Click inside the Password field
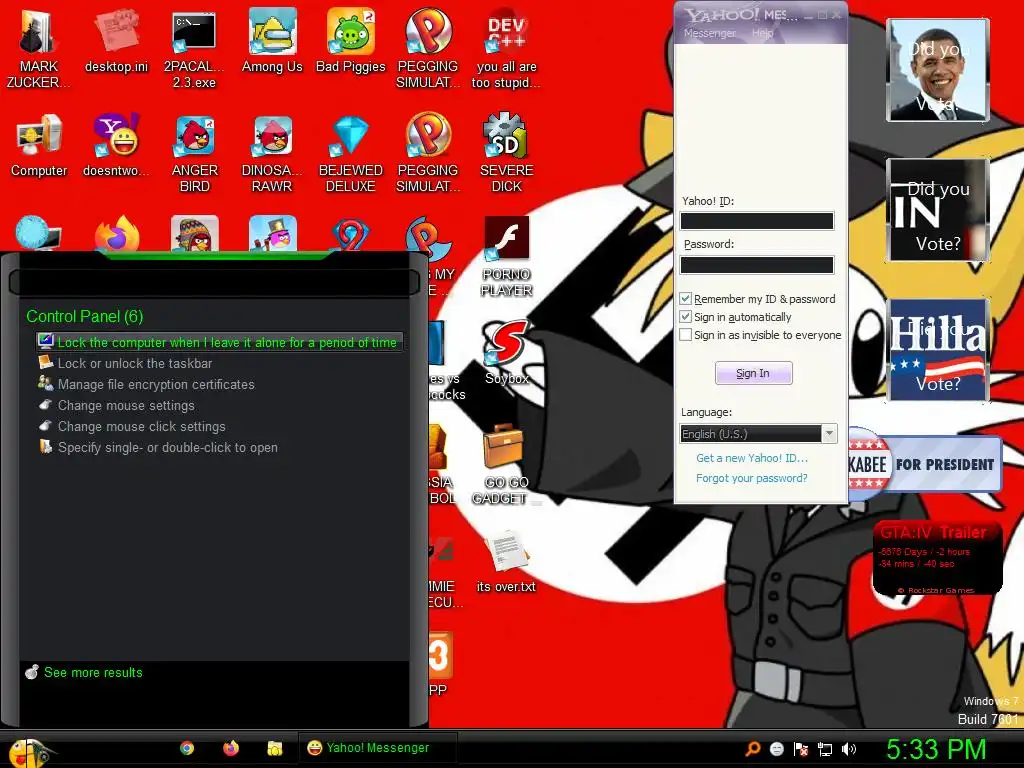 (x=757, y=264)
